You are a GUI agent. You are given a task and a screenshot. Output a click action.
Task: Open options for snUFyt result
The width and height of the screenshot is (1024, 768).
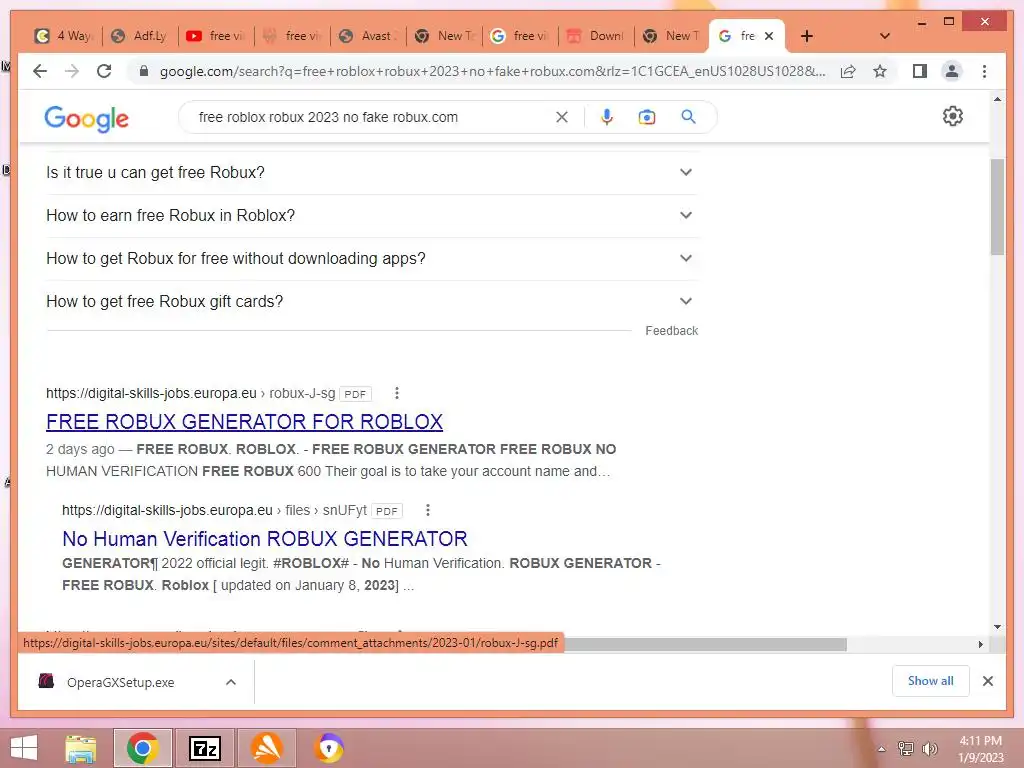pos(427,510)
